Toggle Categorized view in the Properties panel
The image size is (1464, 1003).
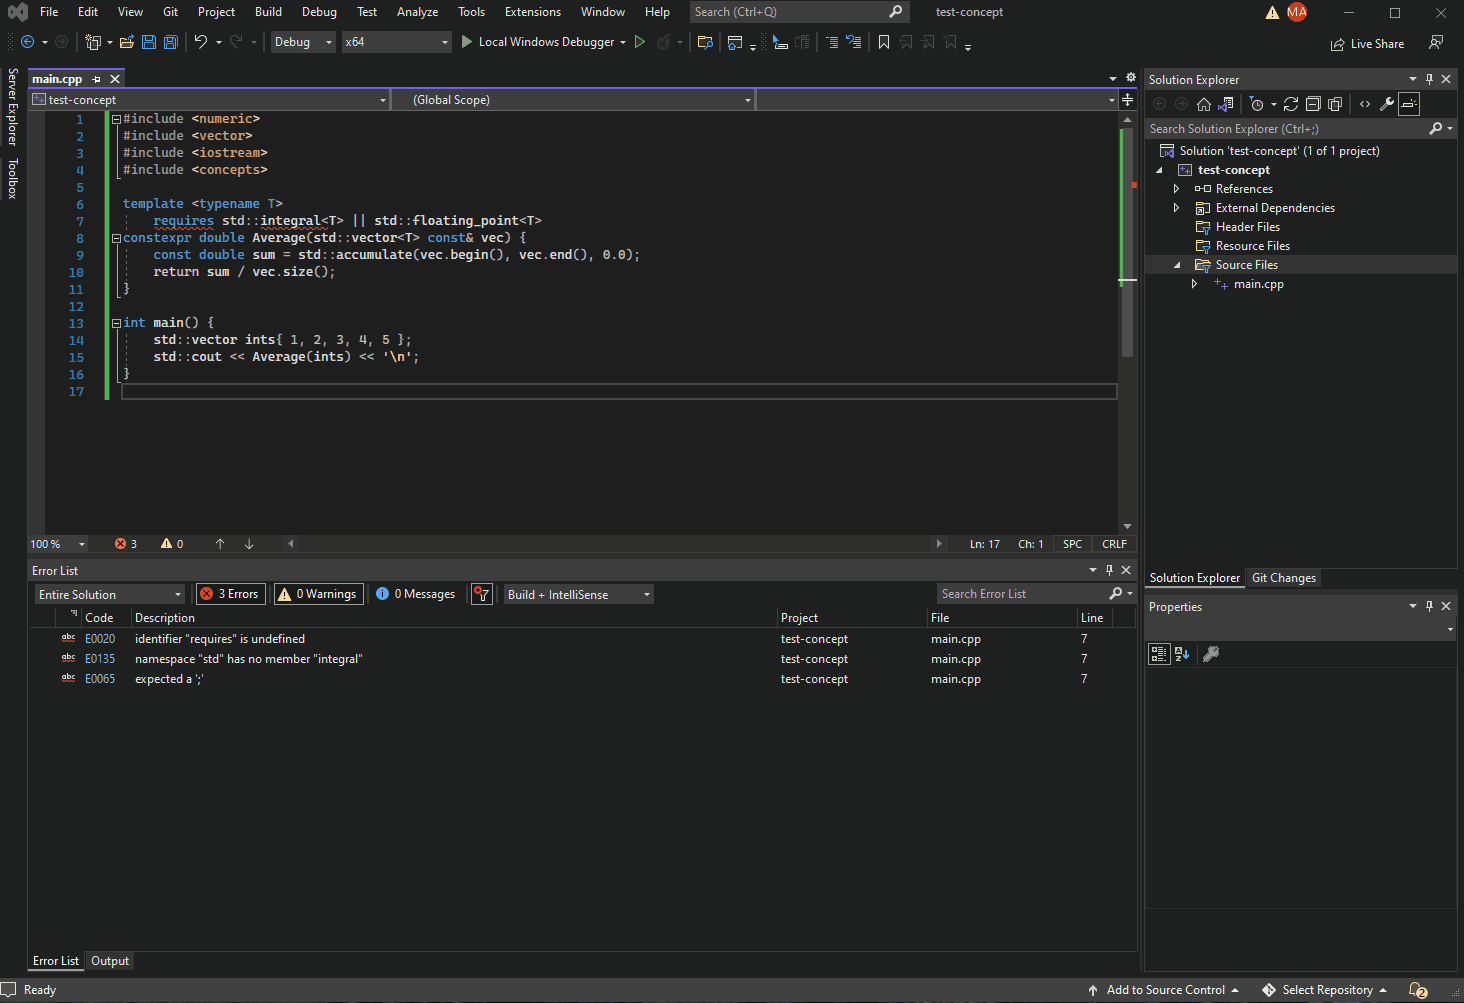pos(1159,654)
